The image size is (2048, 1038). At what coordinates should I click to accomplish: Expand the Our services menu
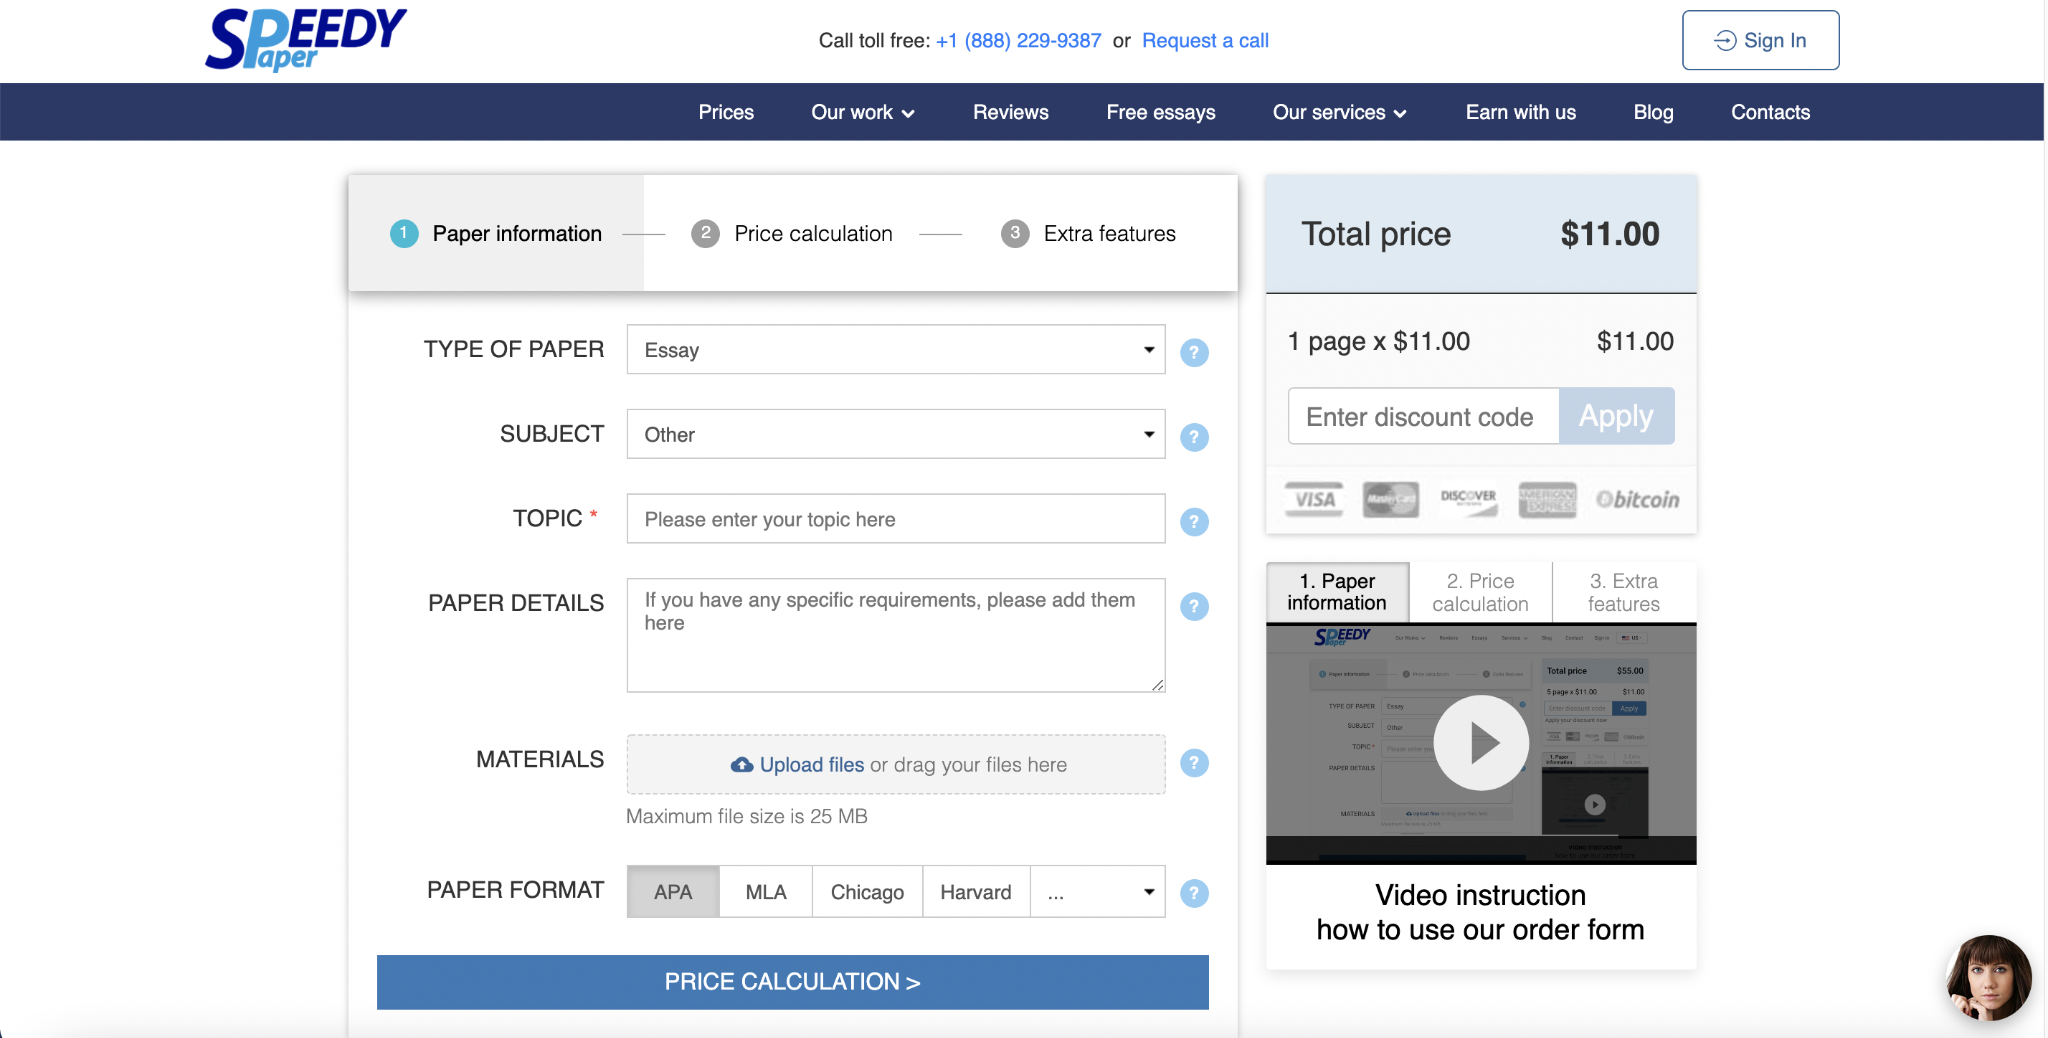1340,112
